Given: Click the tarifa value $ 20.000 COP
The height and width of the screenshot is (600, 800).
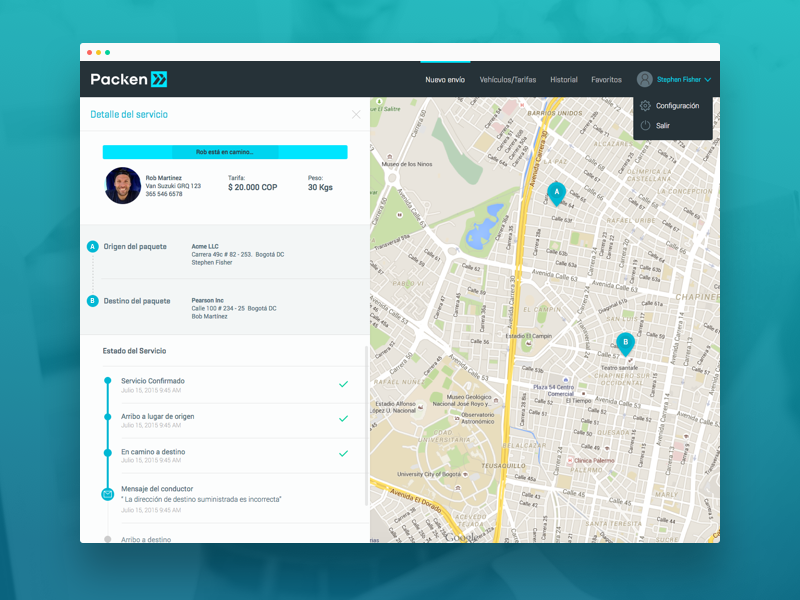Looking at the screenshot, I should (253, 187).
